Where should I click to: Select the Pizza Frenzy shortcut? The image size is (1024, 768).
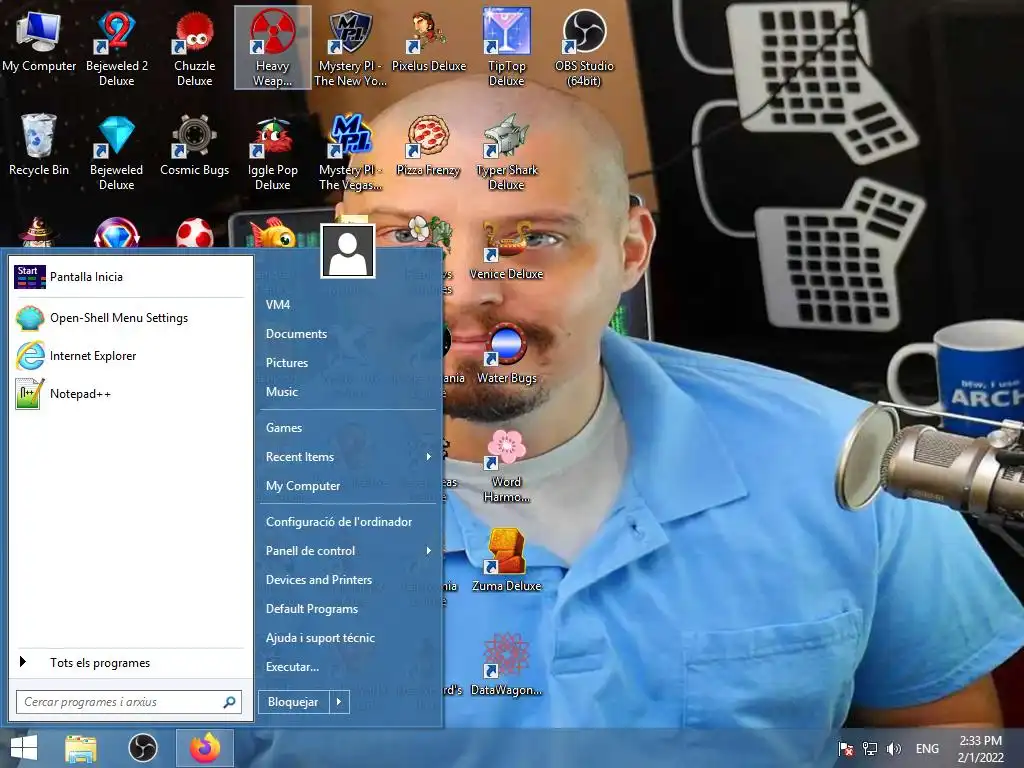[x=428, y=145]
